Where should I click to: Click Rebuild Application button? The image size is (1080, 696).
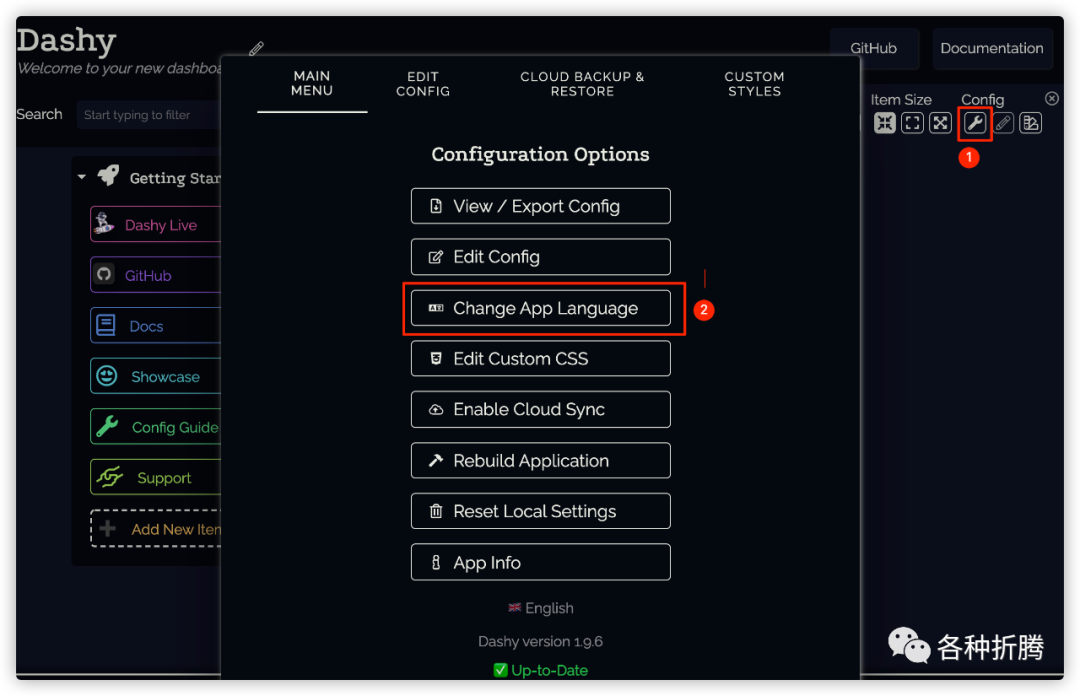[x=541, y=460]
